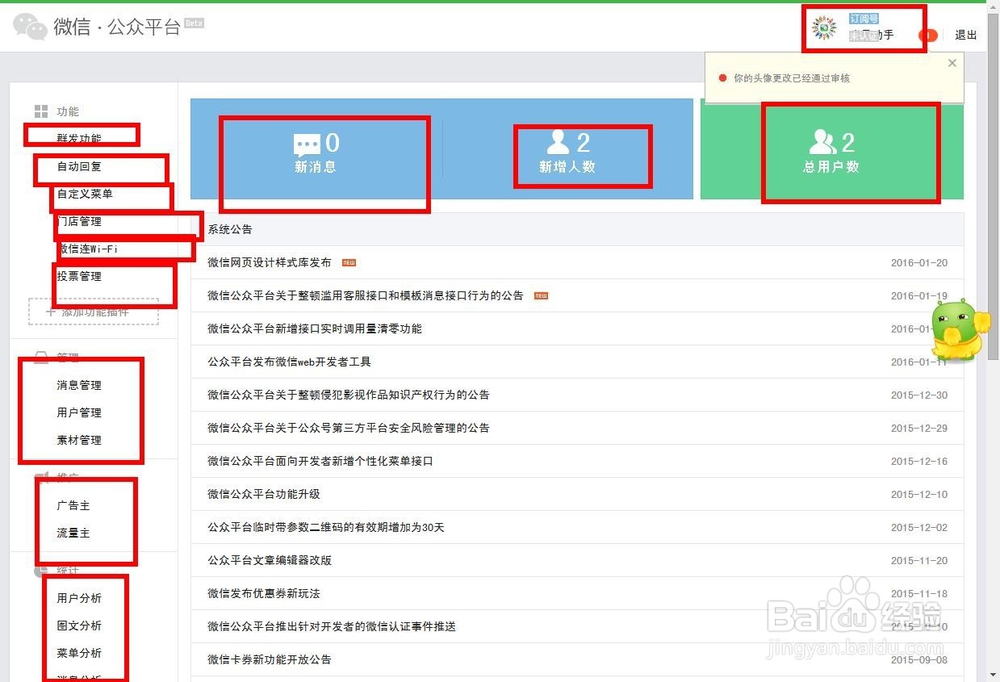Click 添加功能插件 button
Viewport: 1000px width, 682px height.
click(94, 311)
